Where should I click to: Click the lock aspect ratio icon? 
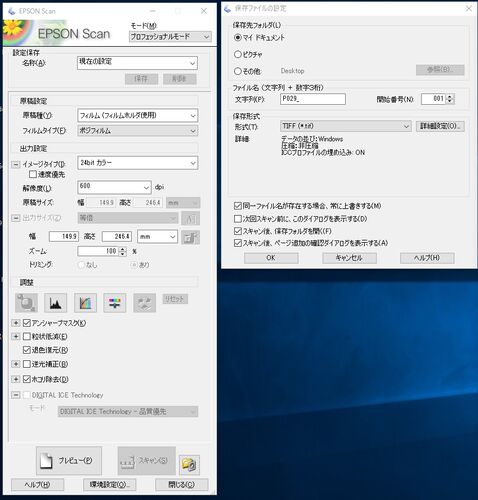(x=190, y=237)
